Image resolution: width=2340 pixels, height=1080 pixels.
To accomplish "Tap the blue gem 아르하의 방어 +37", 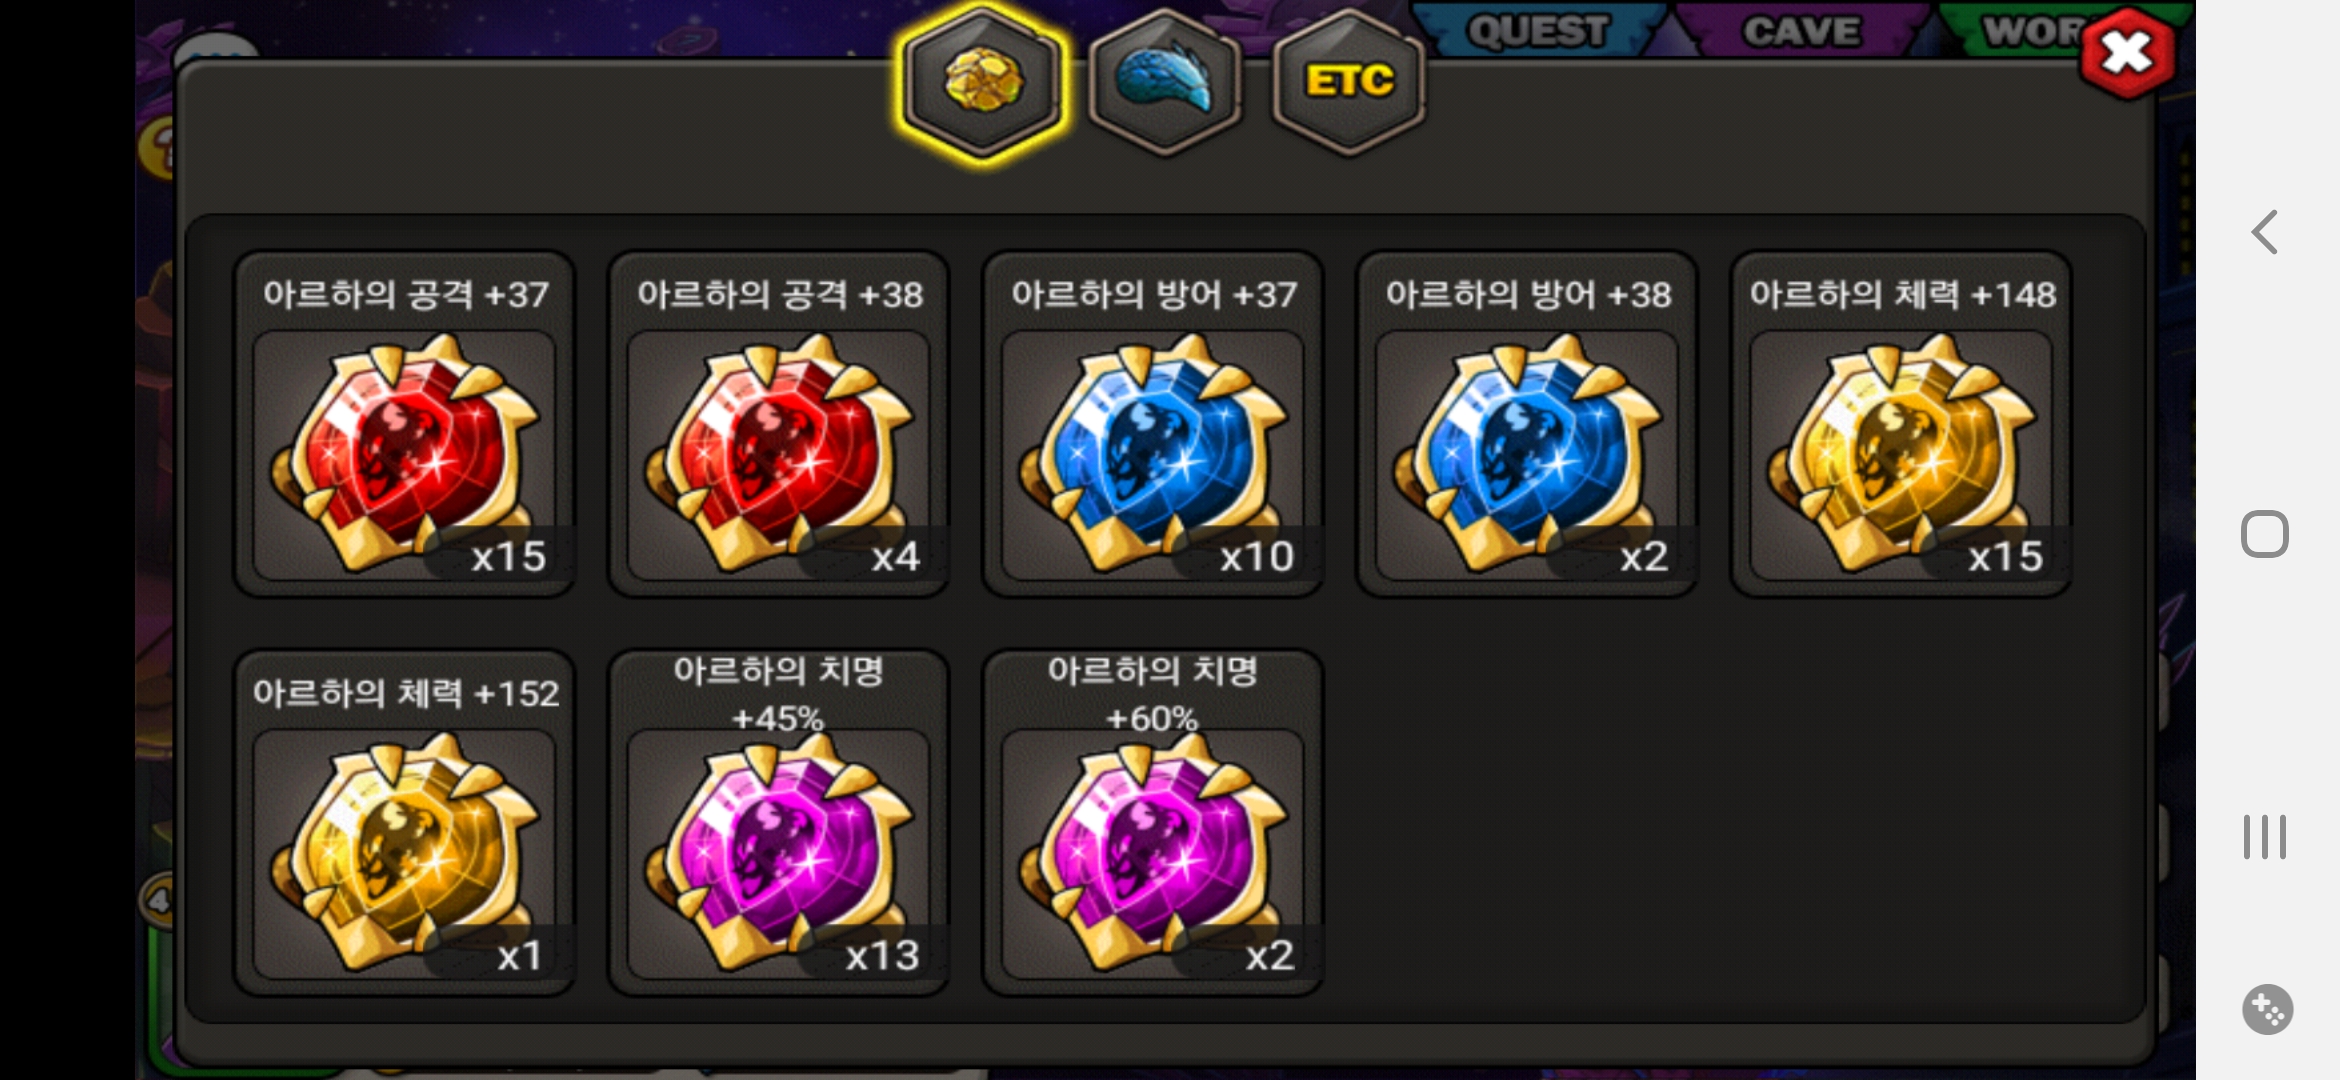I will click(1152, 424).
